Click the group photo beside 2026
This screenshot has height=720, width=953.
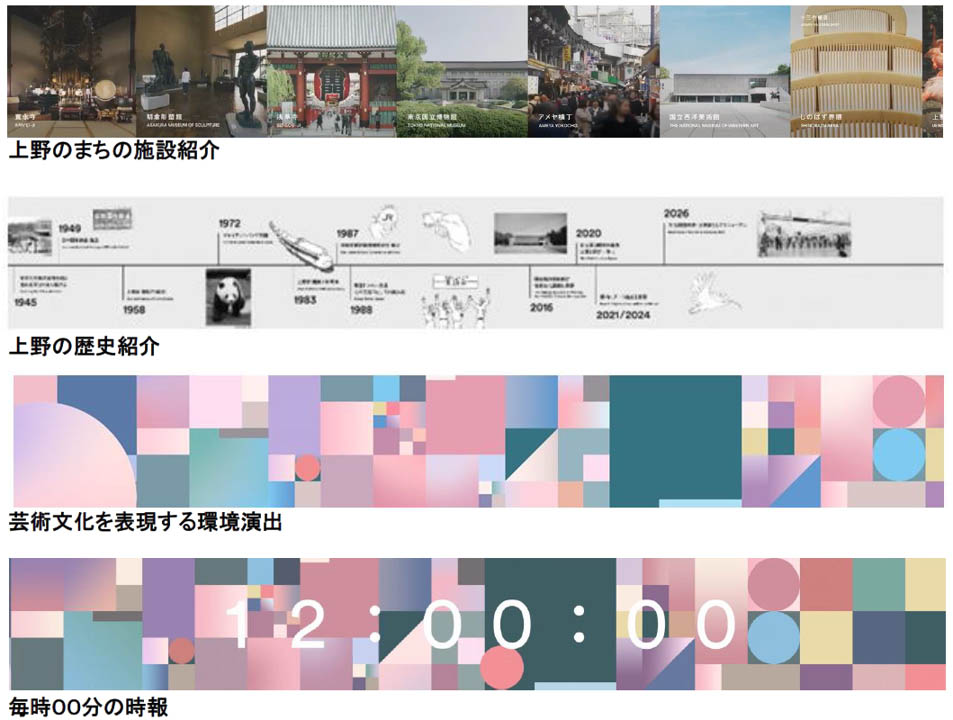(x=805, y=234)
